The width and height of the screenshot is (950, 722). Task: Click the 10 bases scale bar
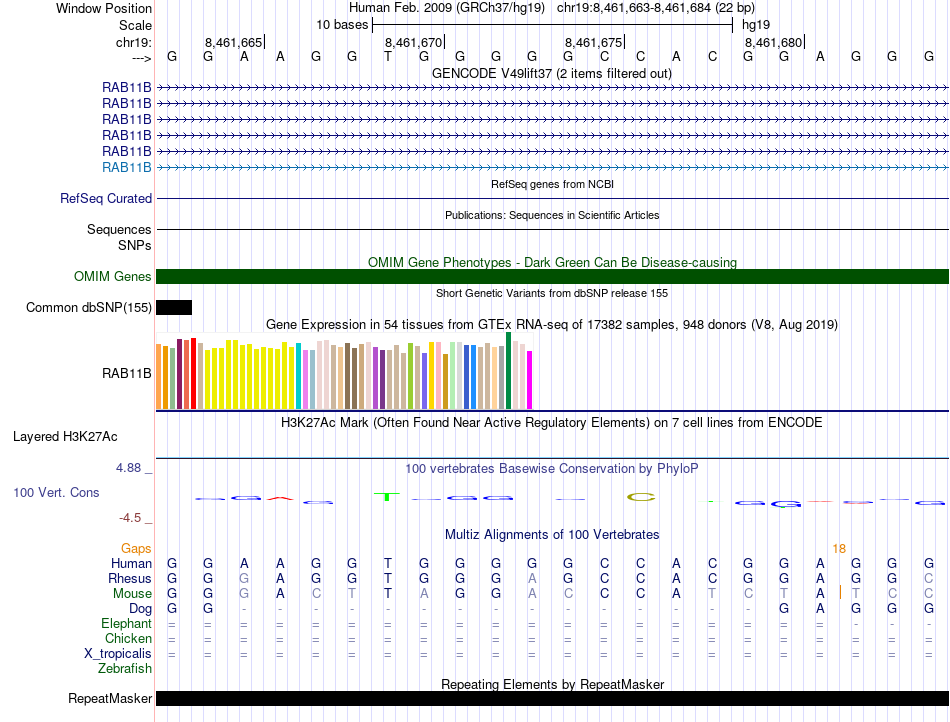(552, 24)
